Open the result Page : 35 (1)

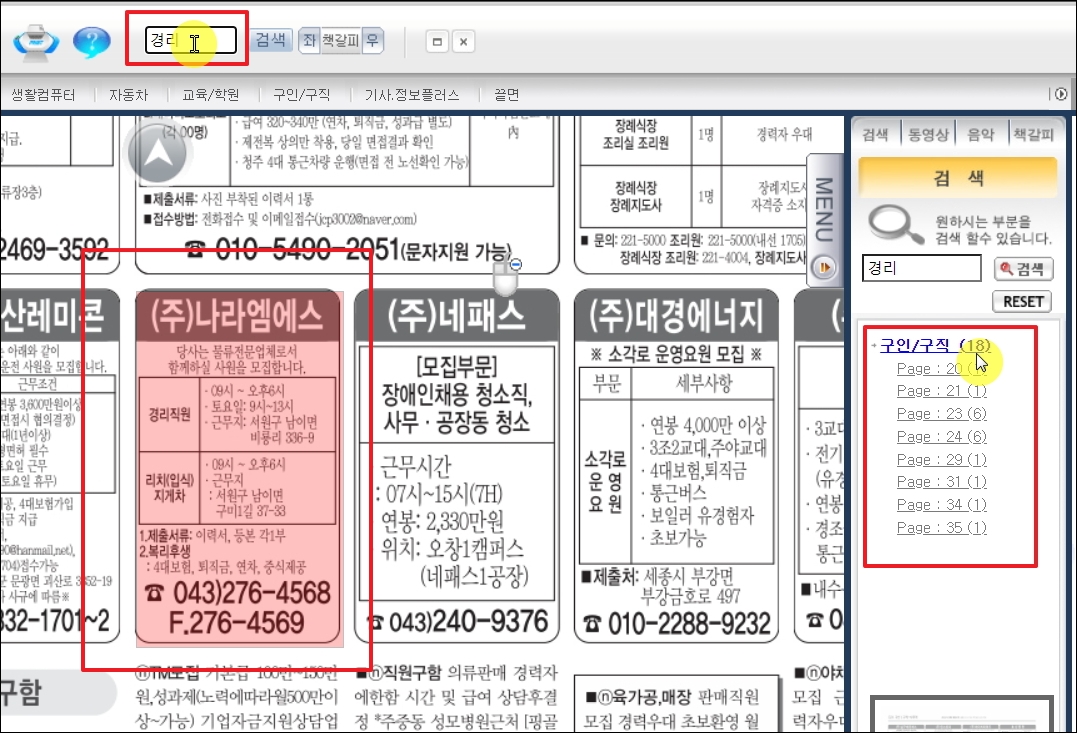coord(942,528)
